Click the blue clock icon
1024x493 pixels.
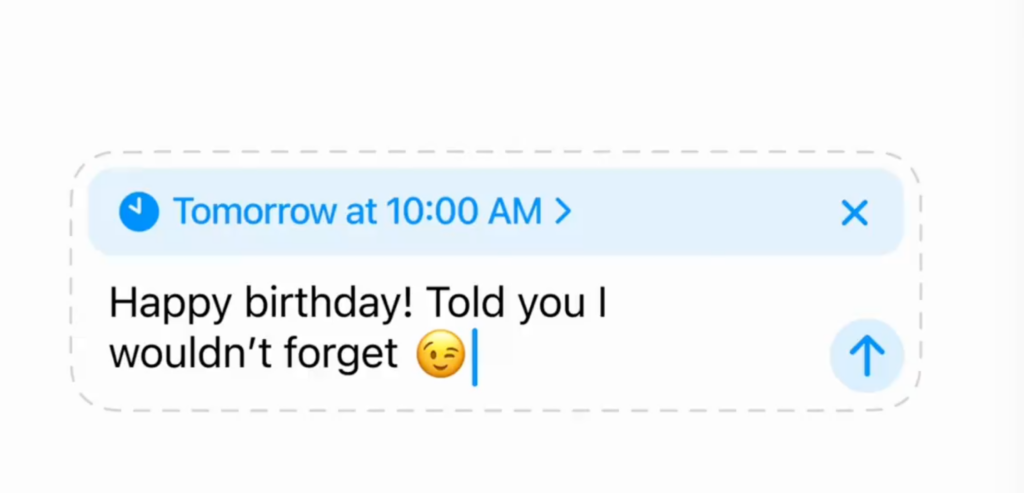coord(138,212)
